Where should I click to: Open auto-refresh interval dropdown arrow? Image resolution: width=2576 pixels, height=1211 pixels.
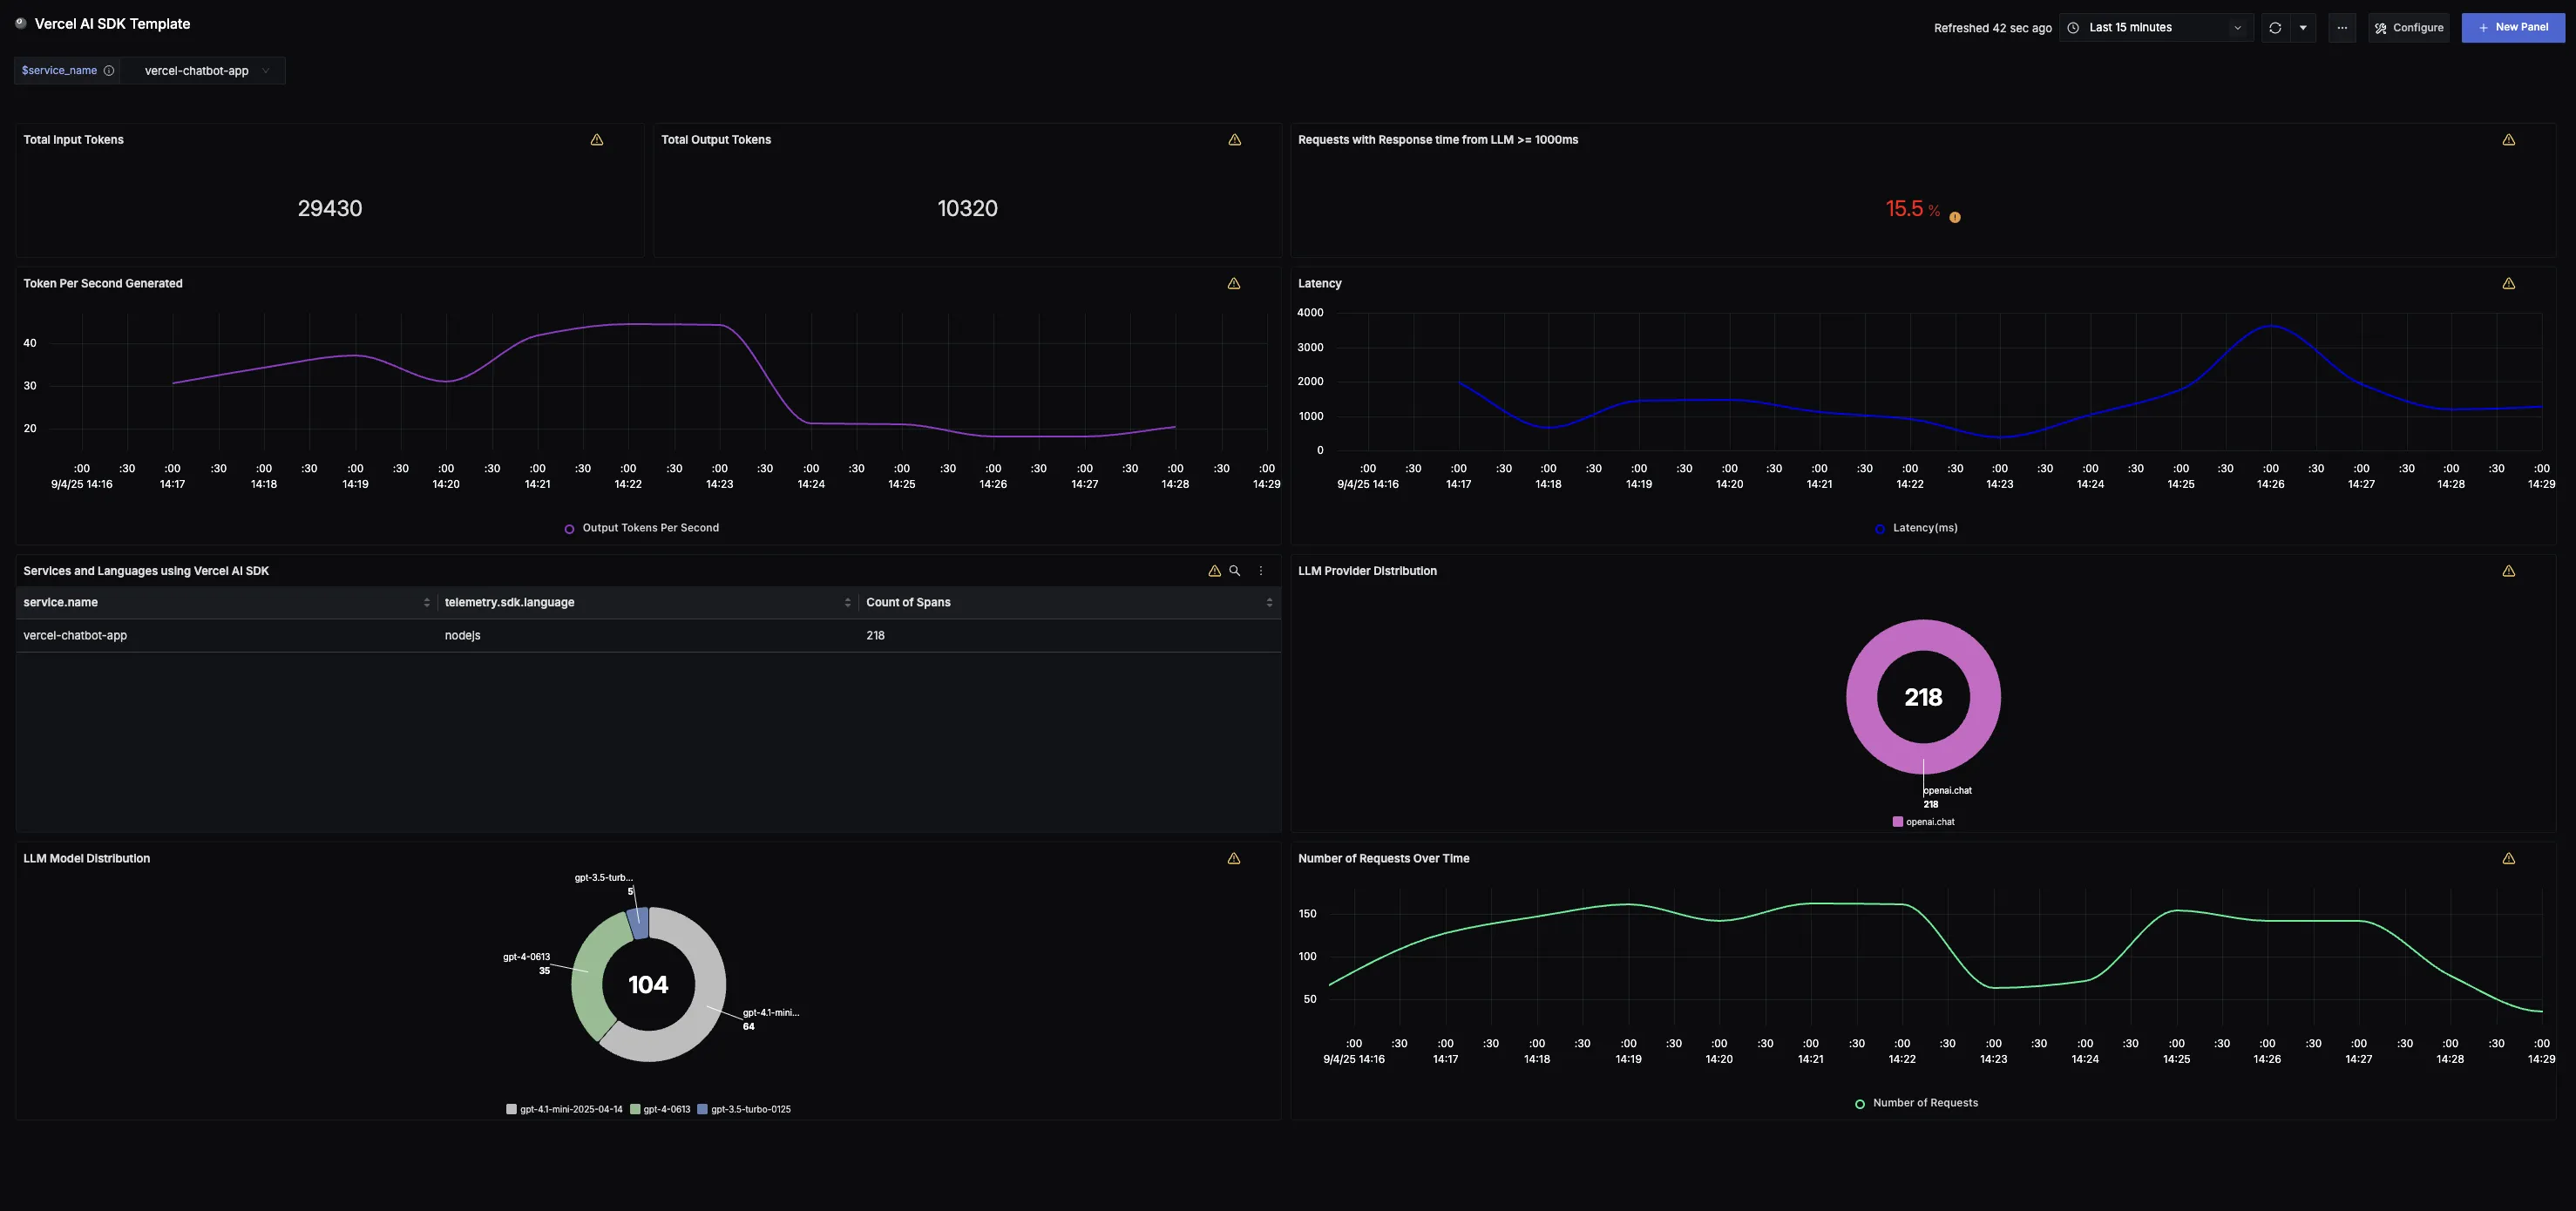pos(2303,28)
